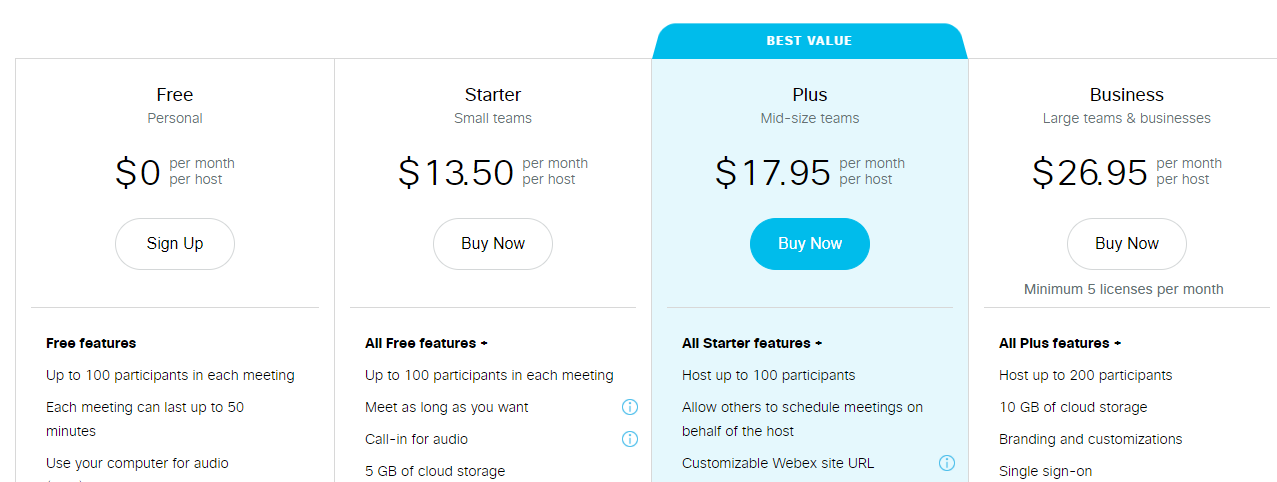Select the Starter plan title
The image size is (1277, 482).
coord(493,95)
